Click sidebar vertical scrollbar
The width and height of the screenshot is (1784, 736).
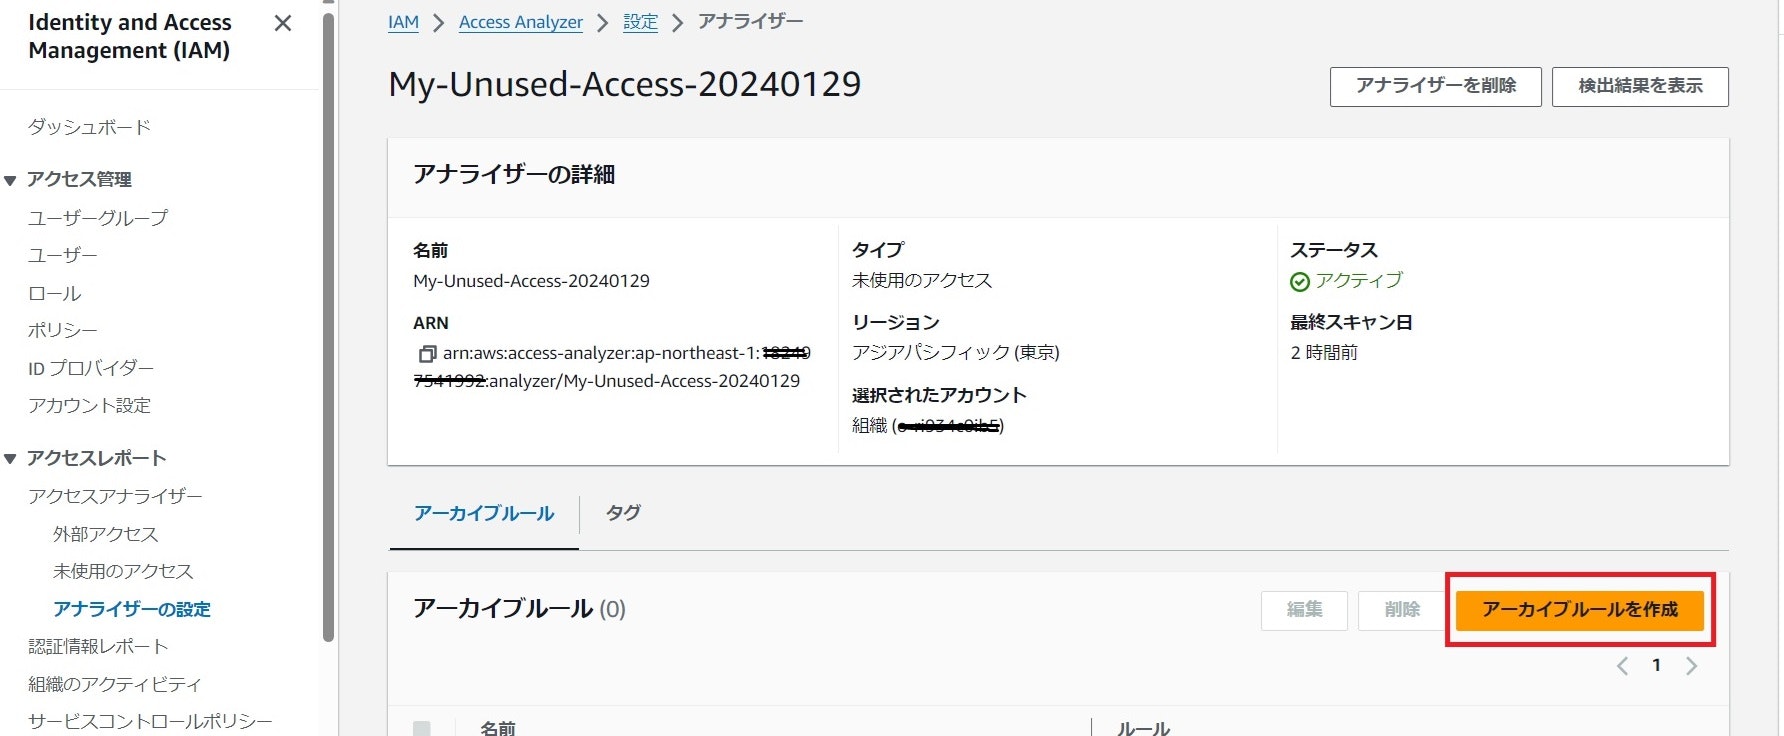[328, 325]
